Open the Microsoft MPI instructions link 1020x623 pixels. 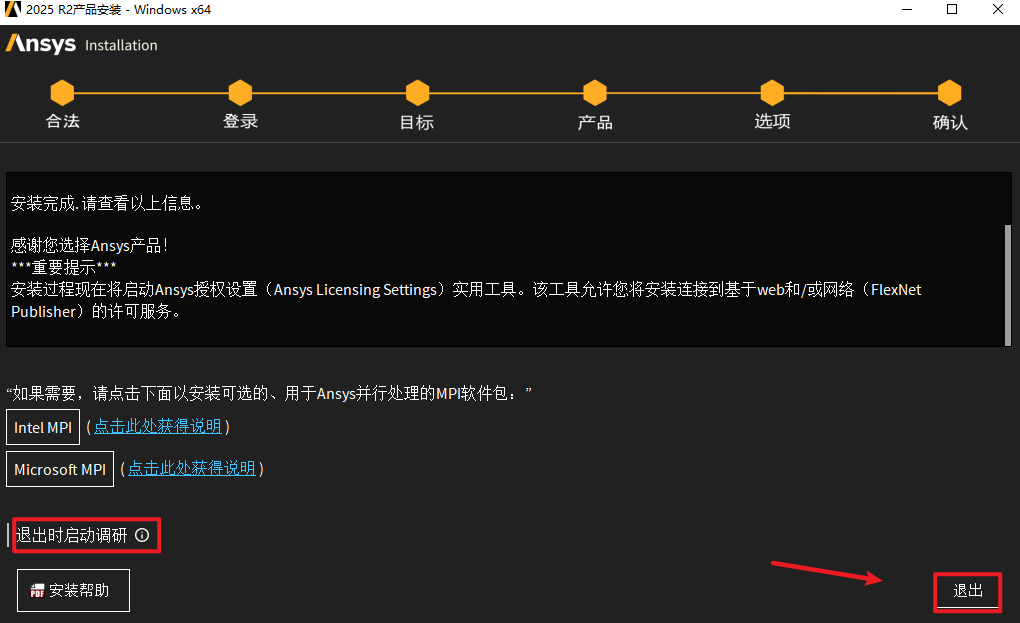192,468
